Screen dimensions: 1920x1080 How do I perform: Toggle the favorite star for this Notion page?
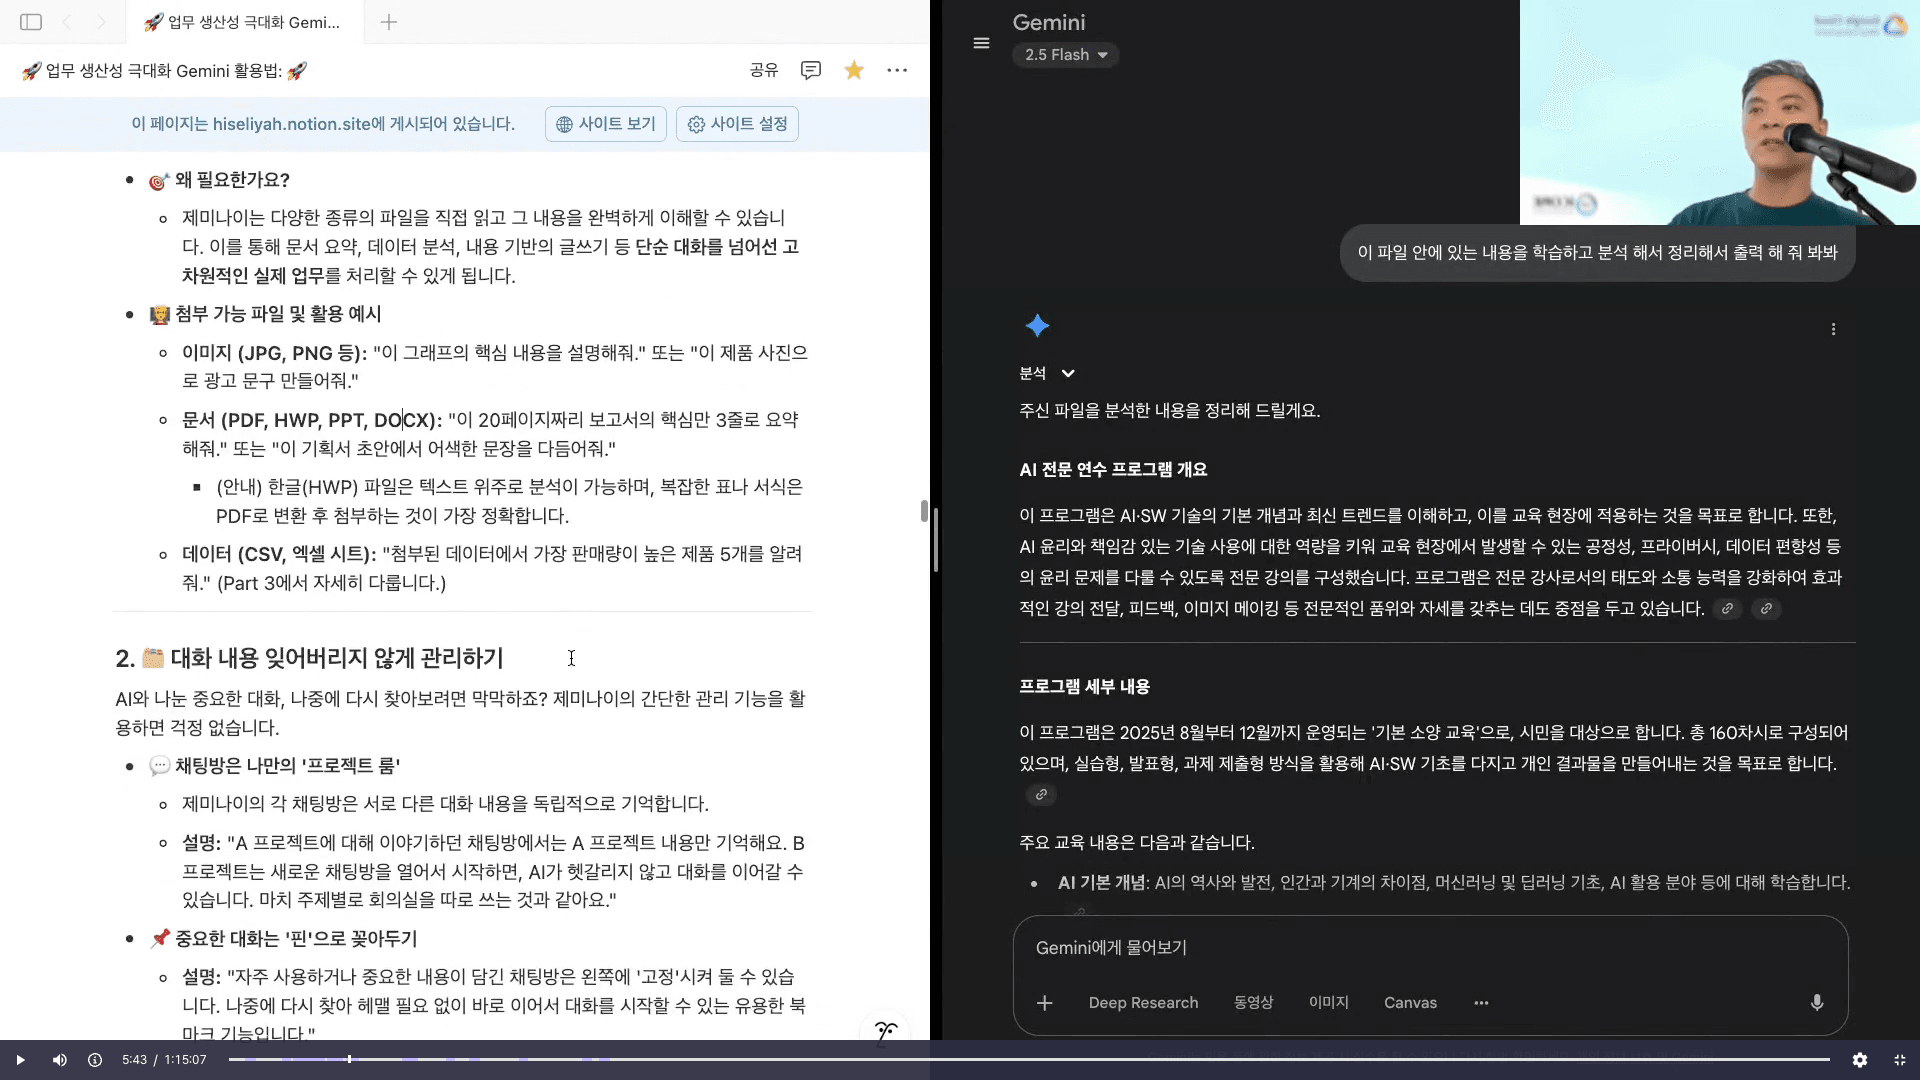(853, 70)
